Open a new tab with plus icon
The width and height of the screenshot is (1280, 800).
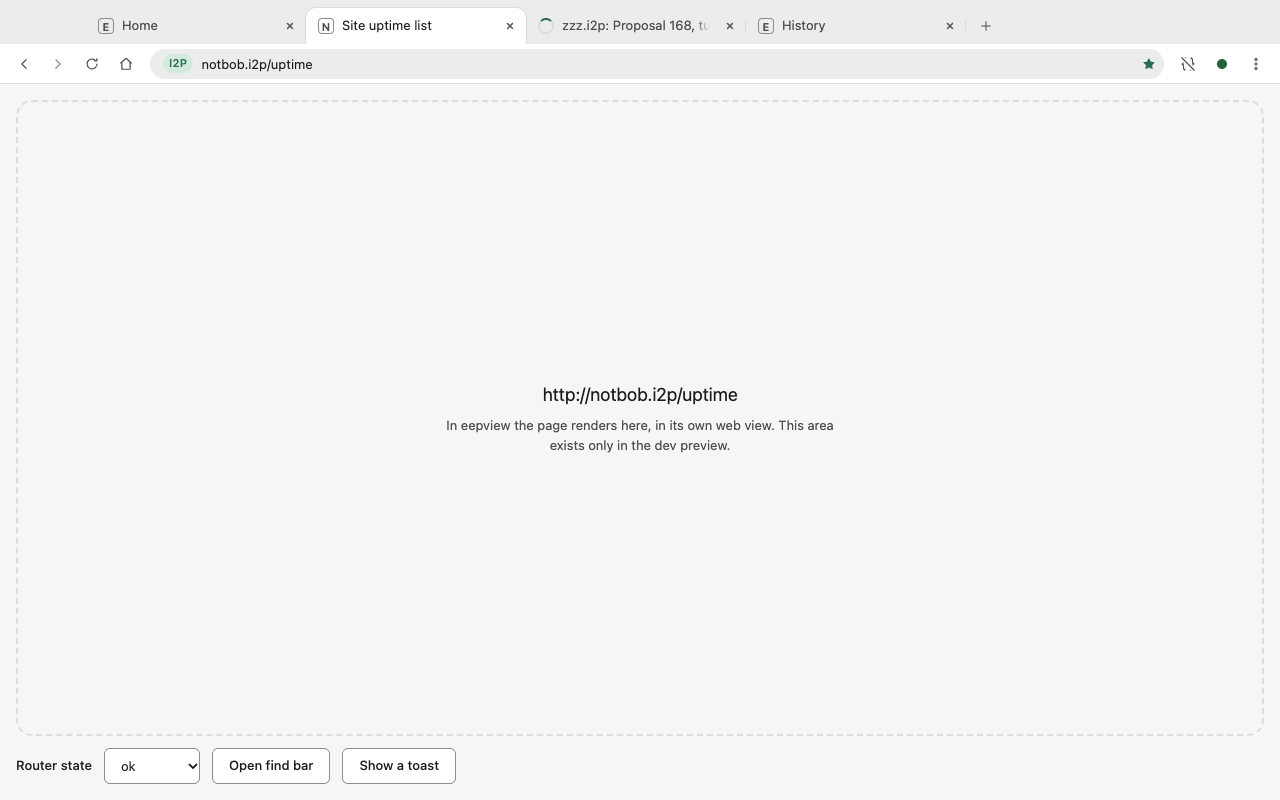point(986,26)
